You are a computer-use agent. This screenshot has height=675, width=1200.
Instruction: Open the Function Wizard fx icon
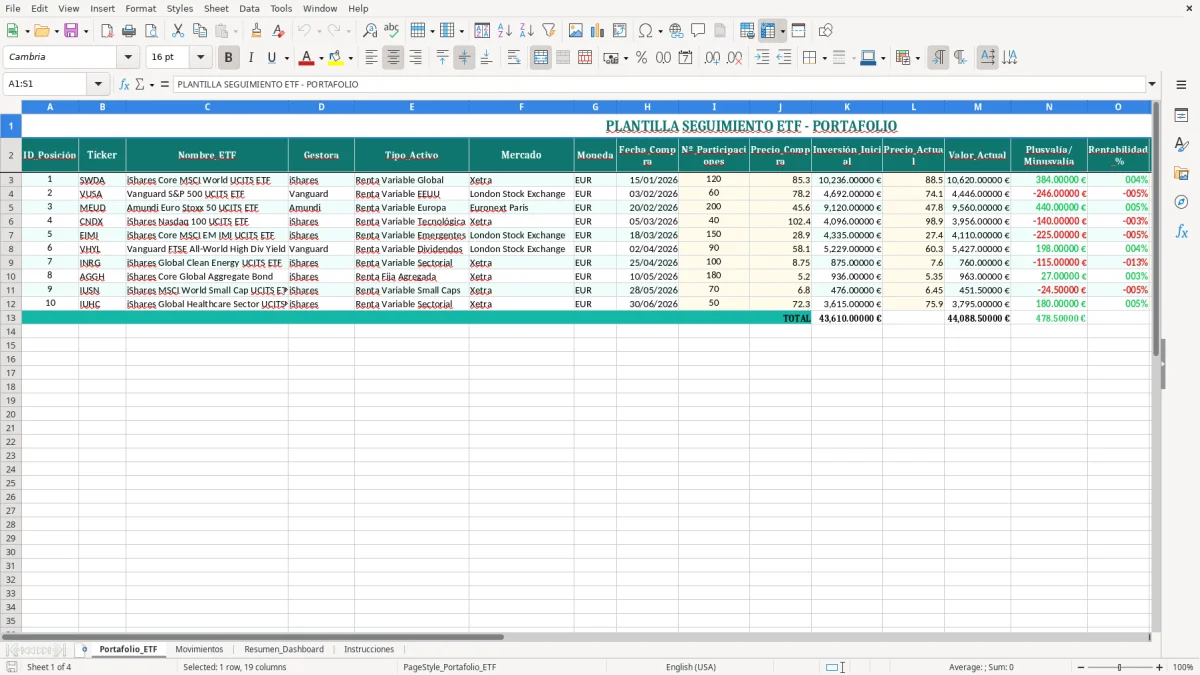[x=125, y=84]
